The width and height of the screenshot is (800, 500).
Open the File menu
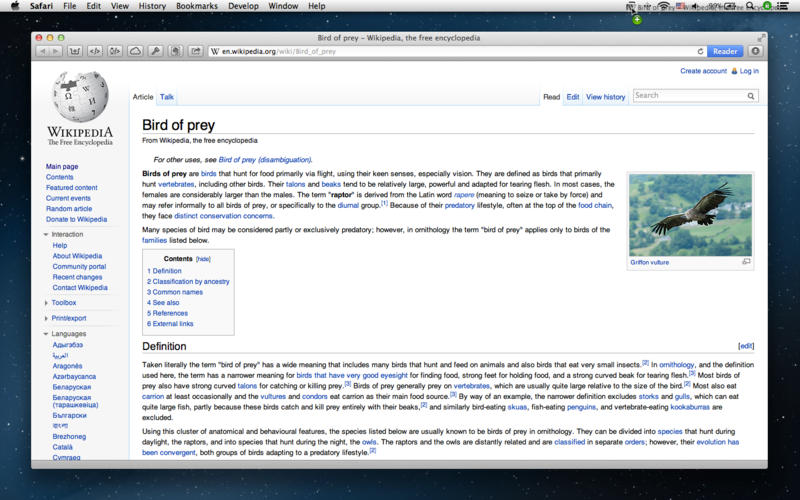click(69, 6)
